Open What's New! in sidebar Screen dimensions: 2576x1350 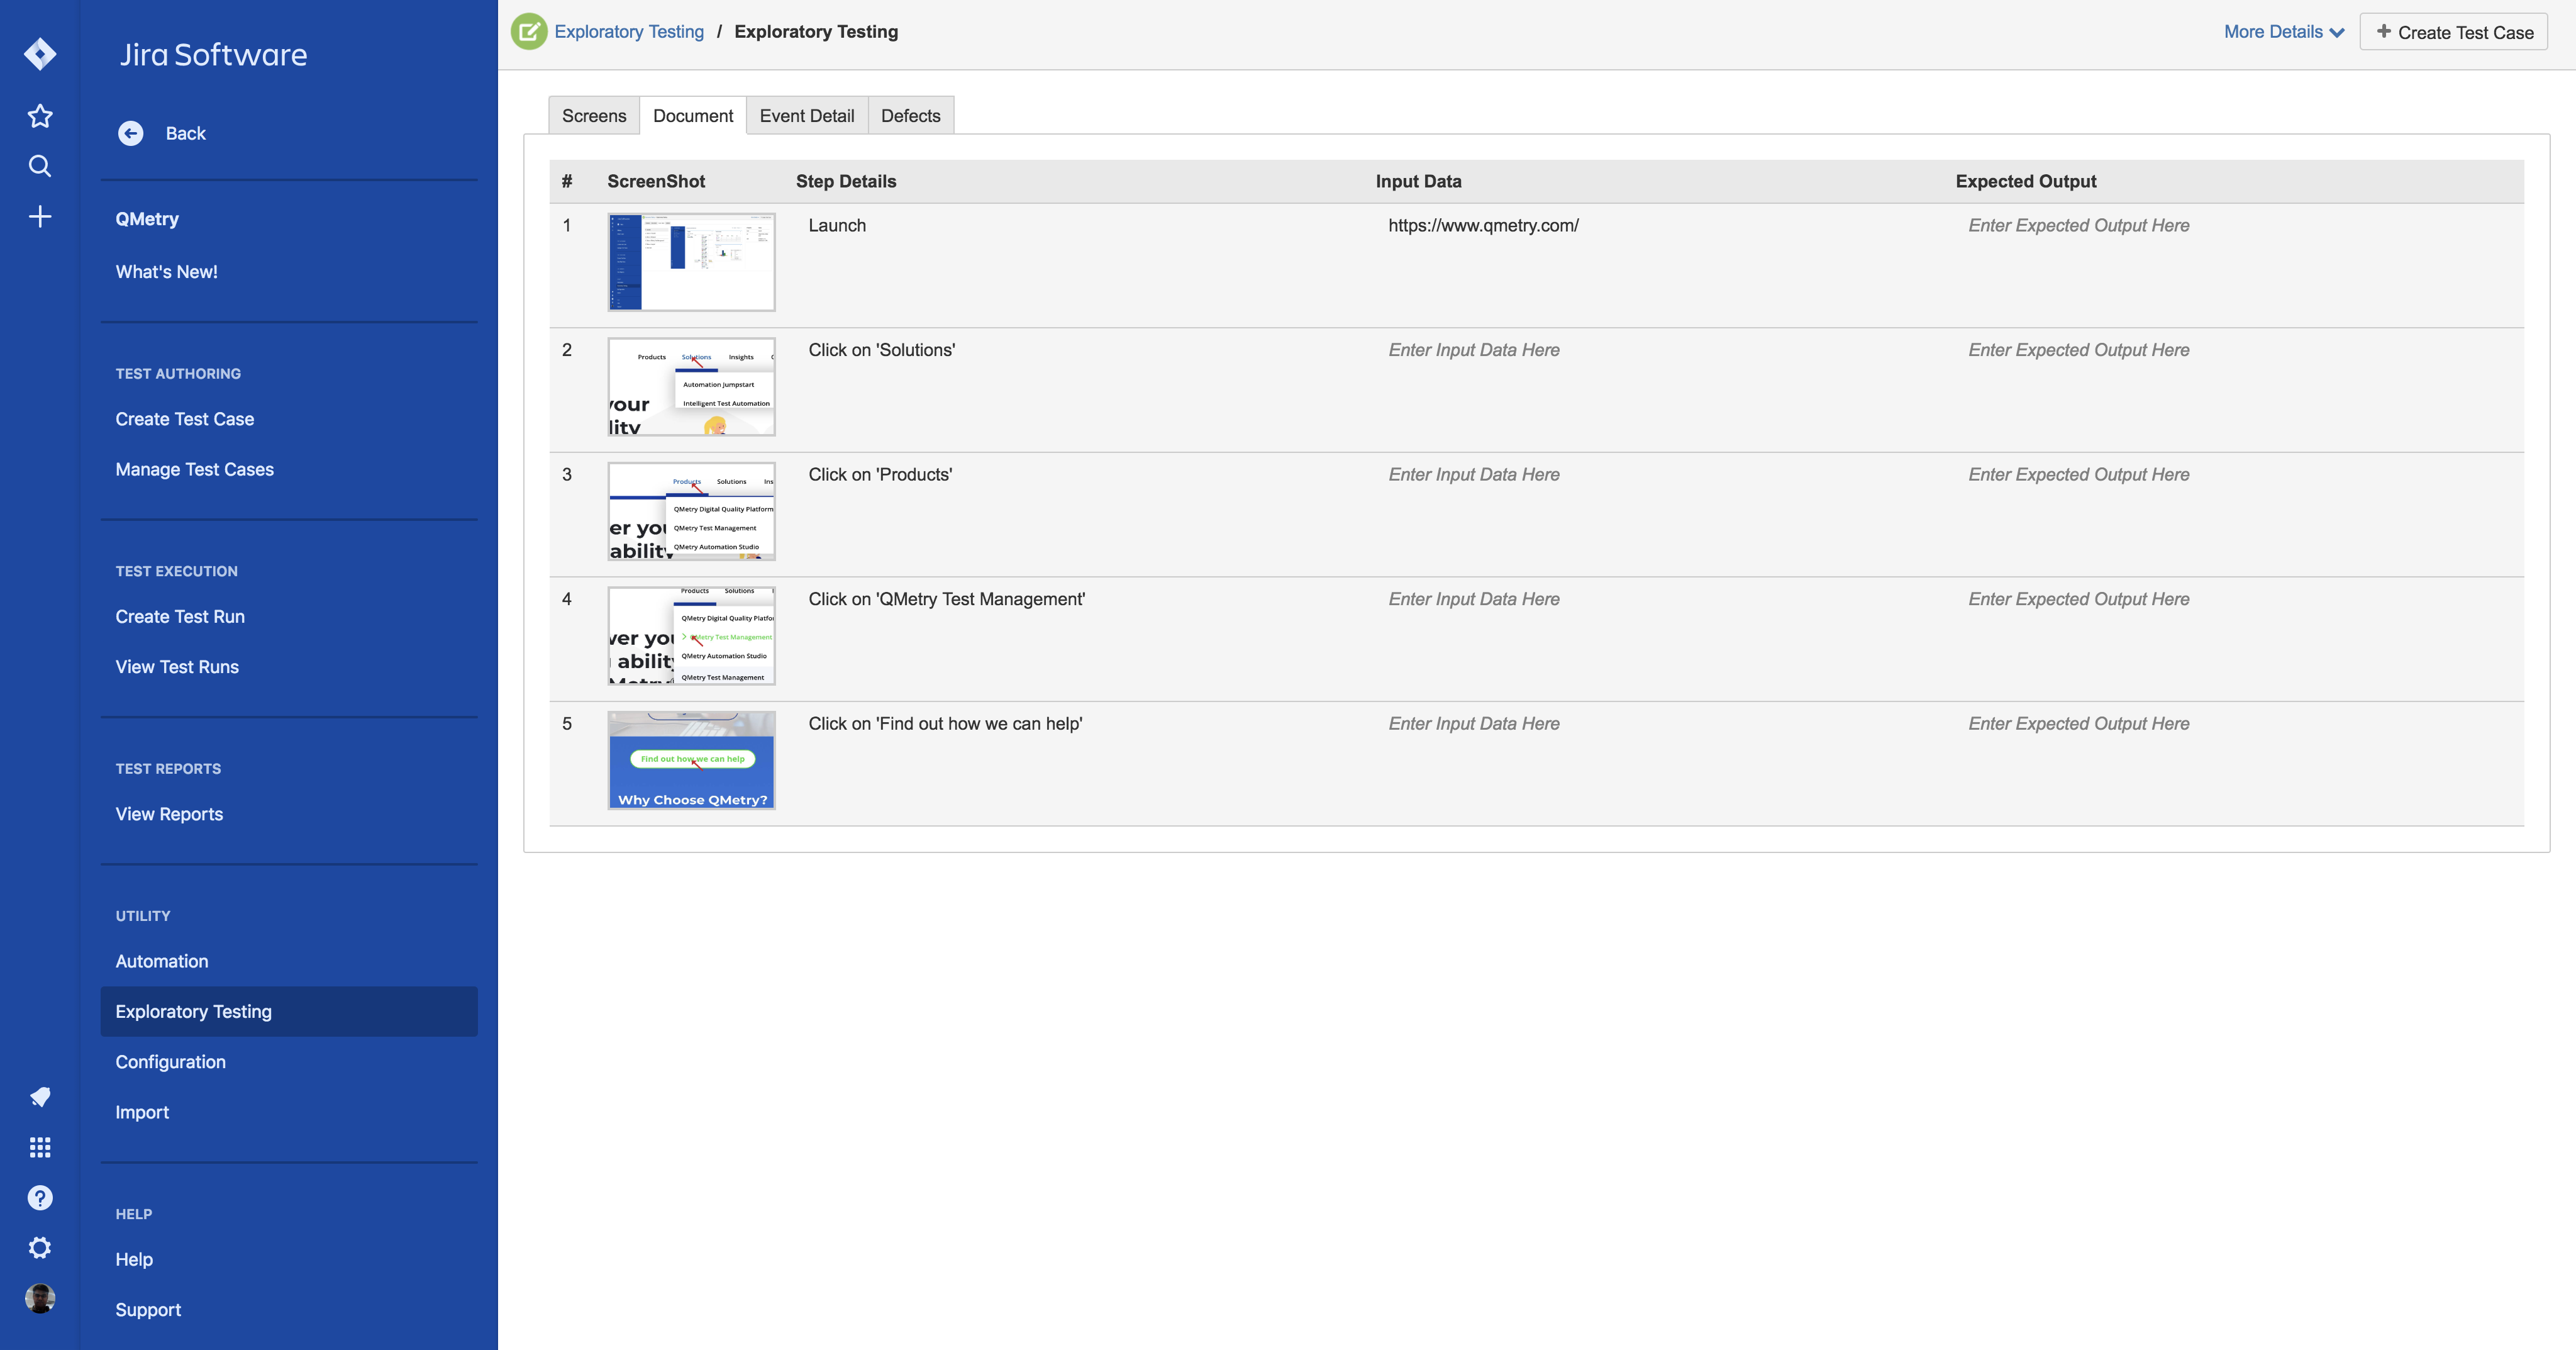tap(167, 272)
